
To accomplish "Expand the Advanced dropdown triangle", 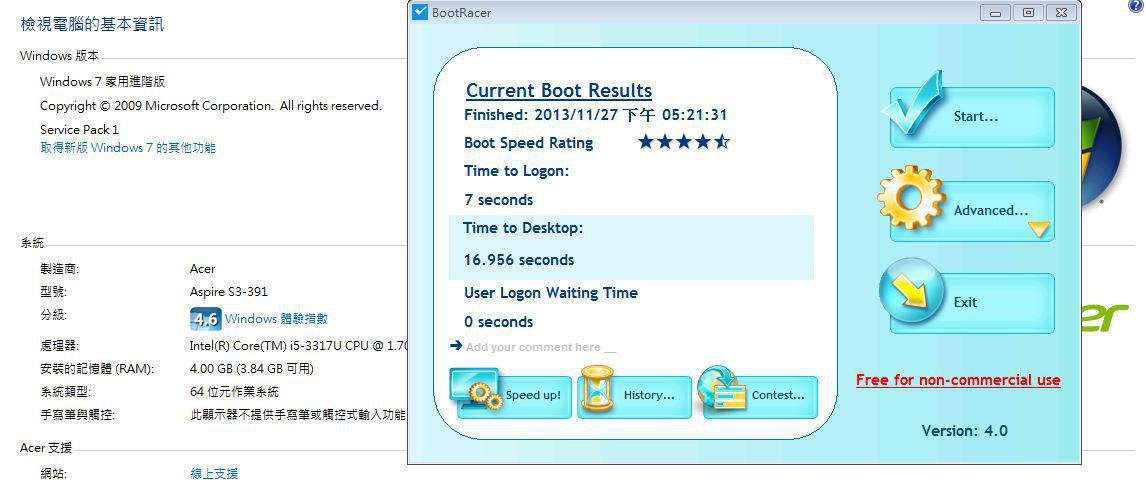I will [1039, 230].
